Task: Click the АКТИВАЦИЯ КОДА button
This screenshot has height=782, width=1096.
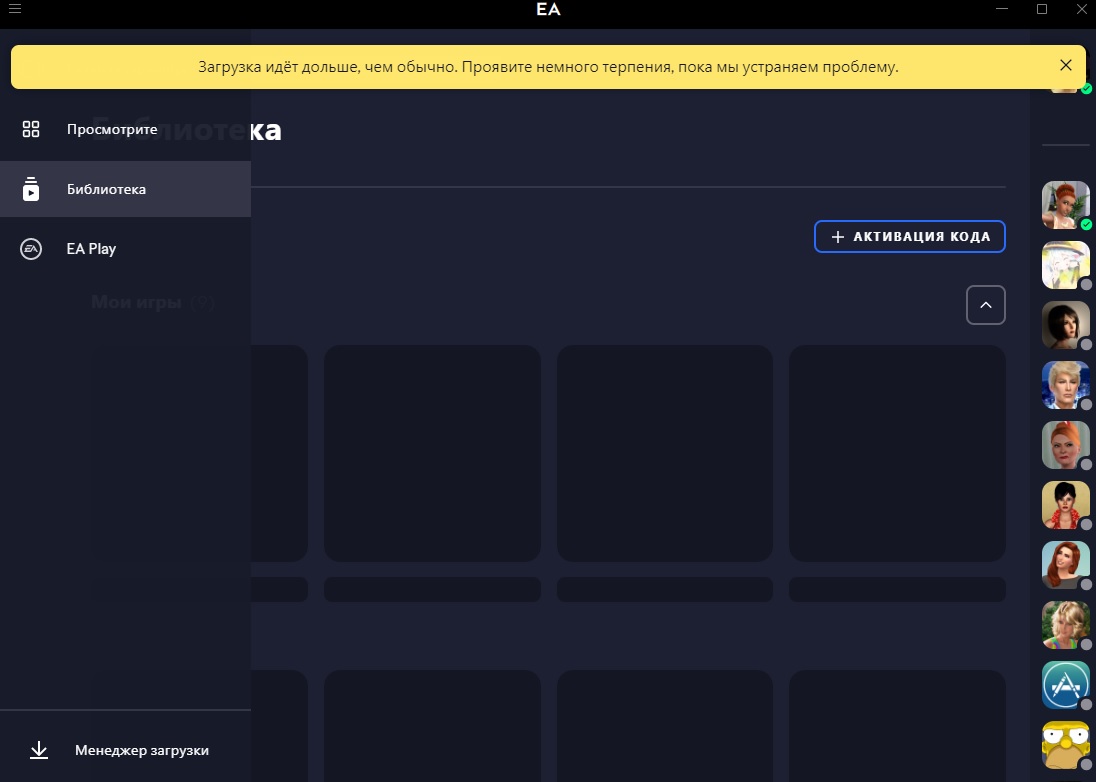Action: 909,236
